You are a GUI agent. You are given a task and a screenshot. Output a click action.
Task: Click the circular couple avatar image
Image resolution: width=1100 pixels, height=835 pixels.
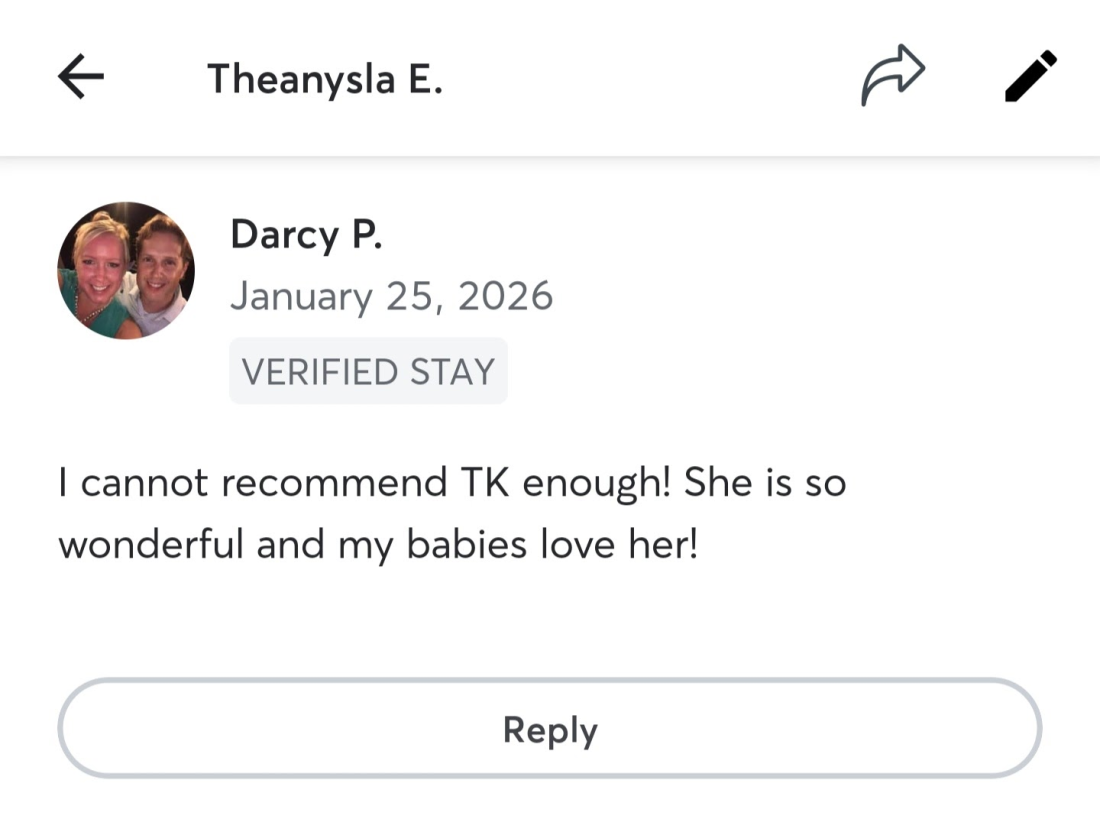[x=126, y=270]
